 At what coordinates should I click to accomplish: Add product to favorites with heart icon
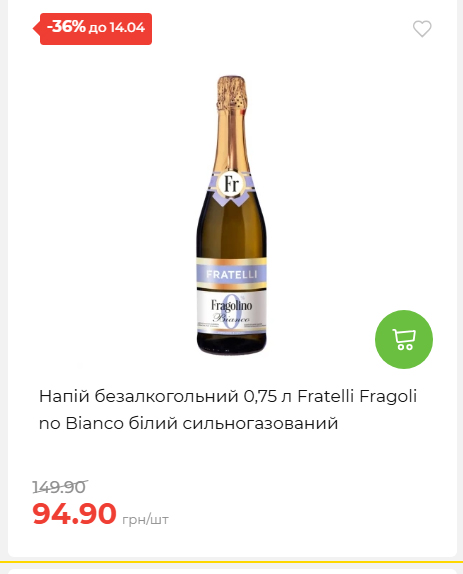click(x=422, y=29)
